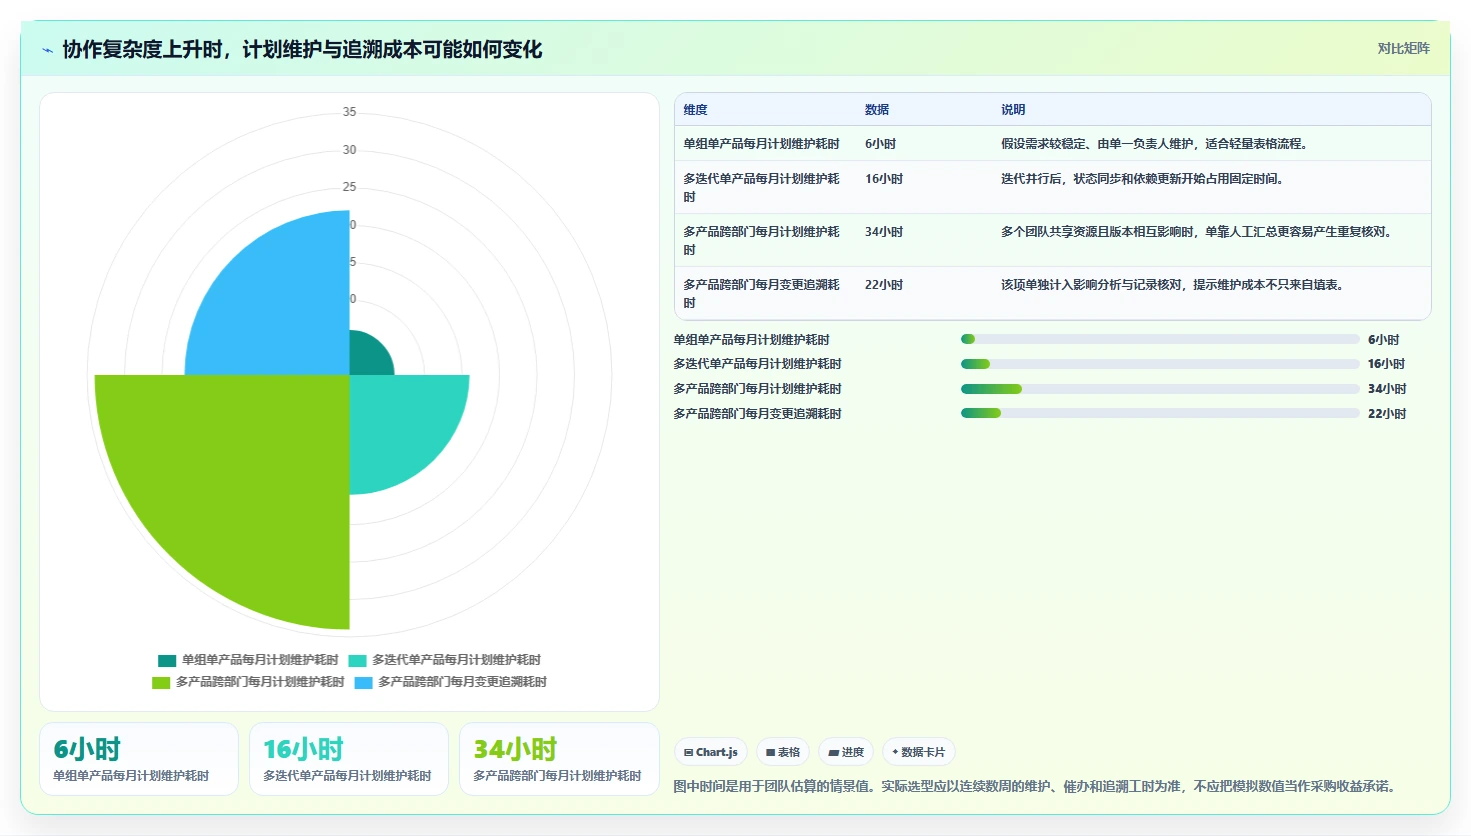Click the large lime green chart segment
This screenshot has width=1471, height=836.
coord(240,485)
